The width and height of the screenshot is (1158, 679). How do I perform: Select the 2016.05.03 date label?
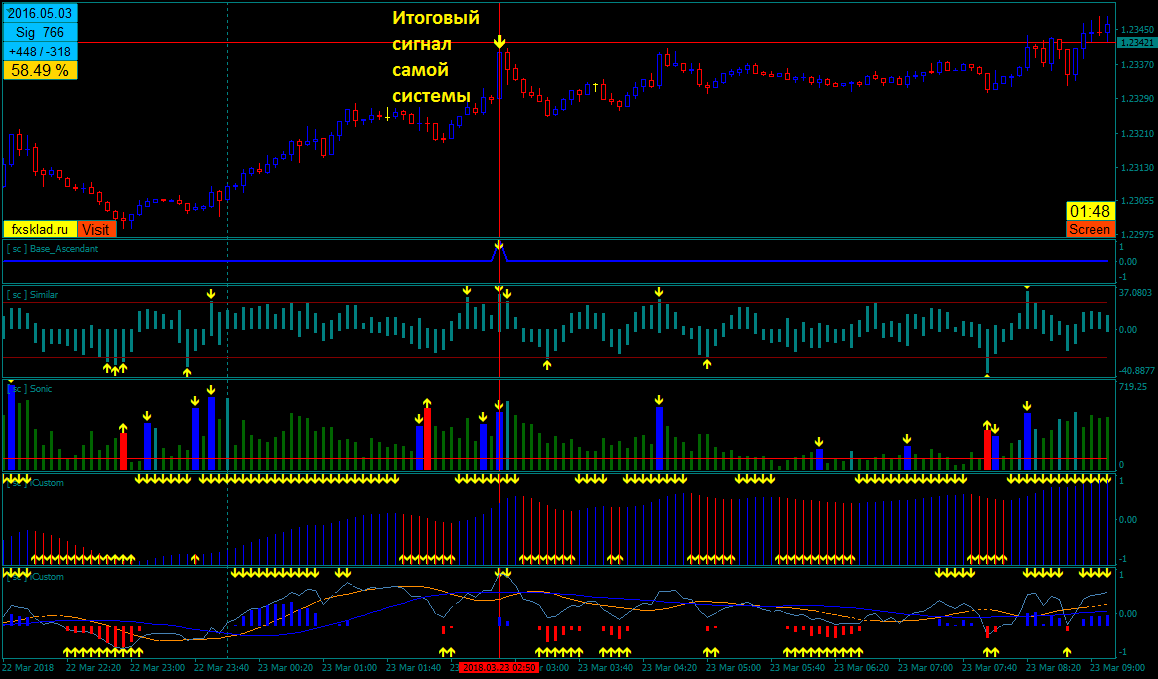(40, 13)
